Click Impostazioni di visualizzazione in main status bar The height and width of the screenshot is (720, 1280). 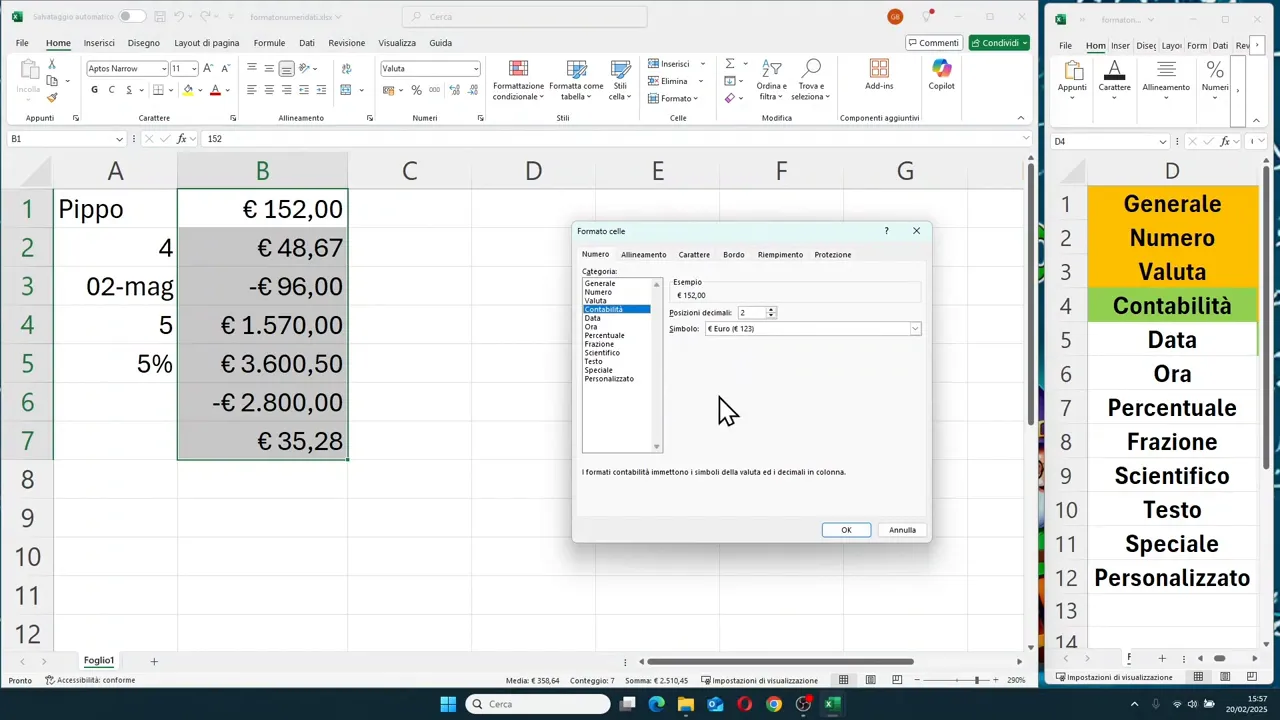[x=760, y=680]
